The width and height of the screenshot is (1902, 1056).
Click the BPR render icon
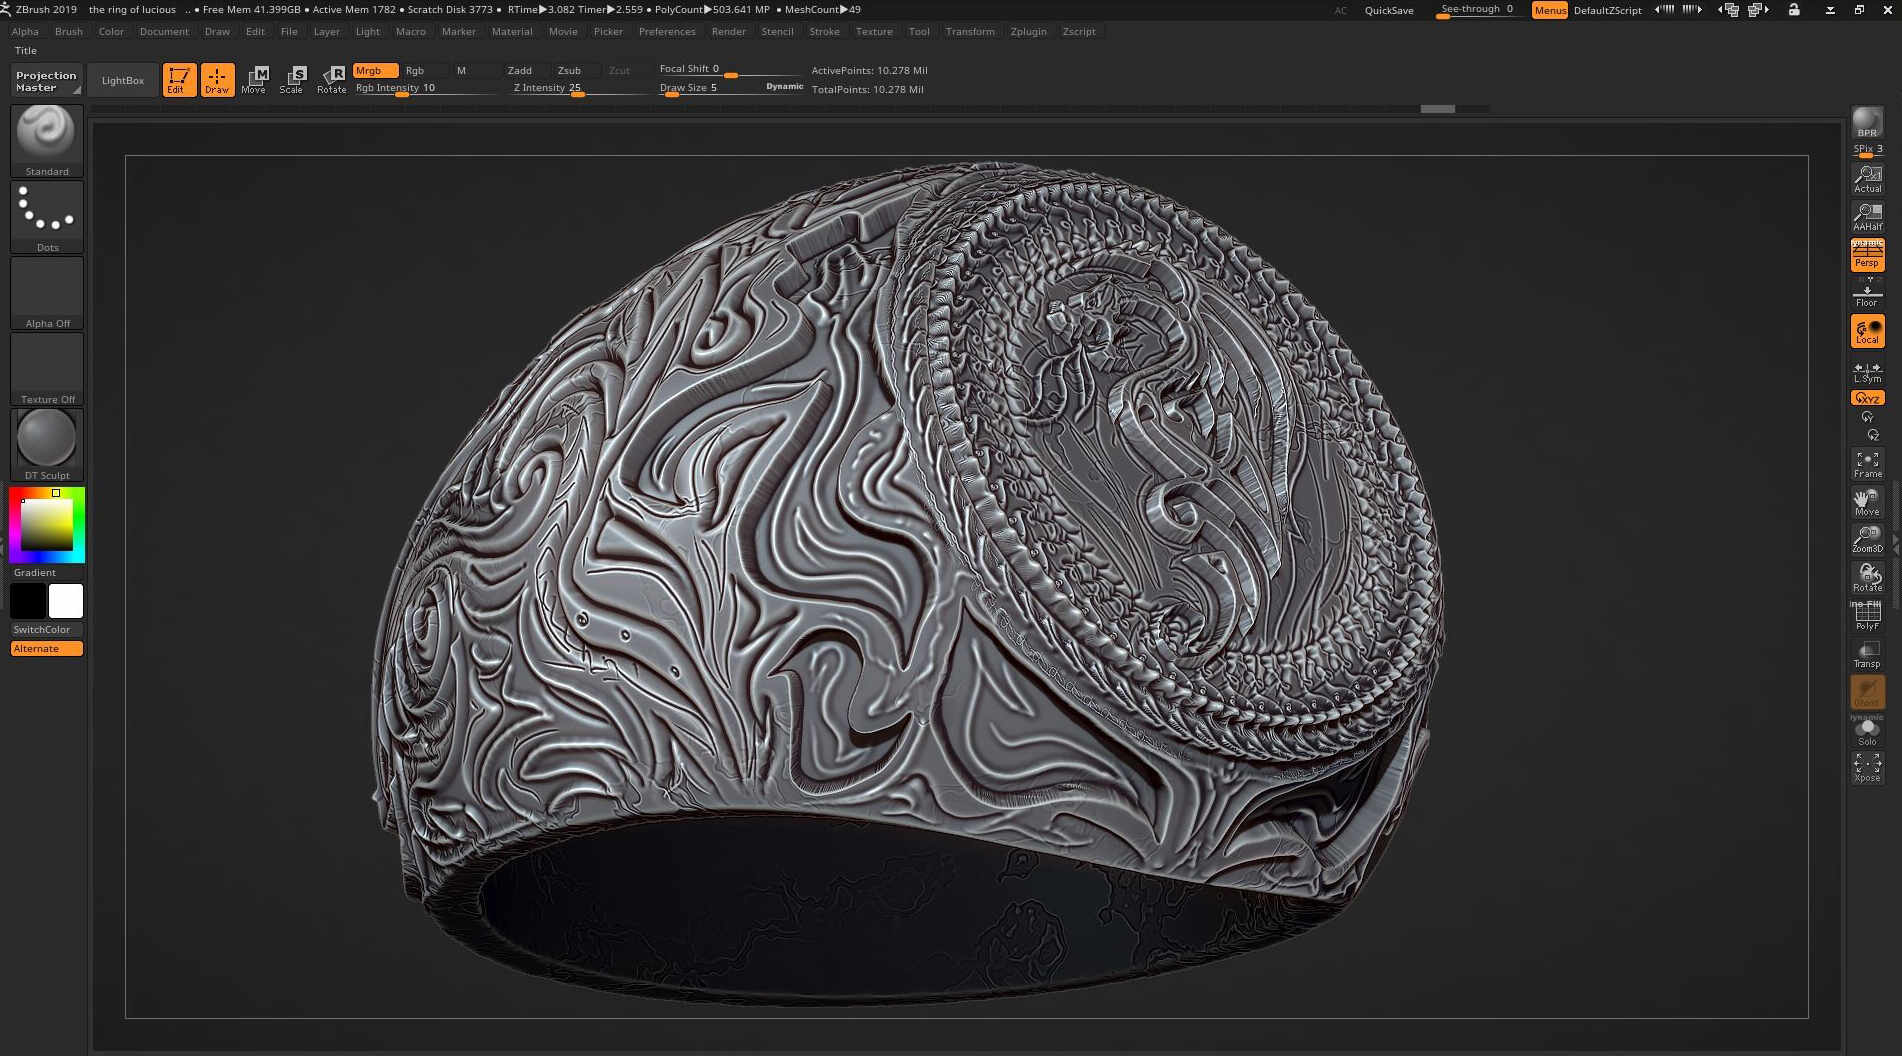[1867, 123]
